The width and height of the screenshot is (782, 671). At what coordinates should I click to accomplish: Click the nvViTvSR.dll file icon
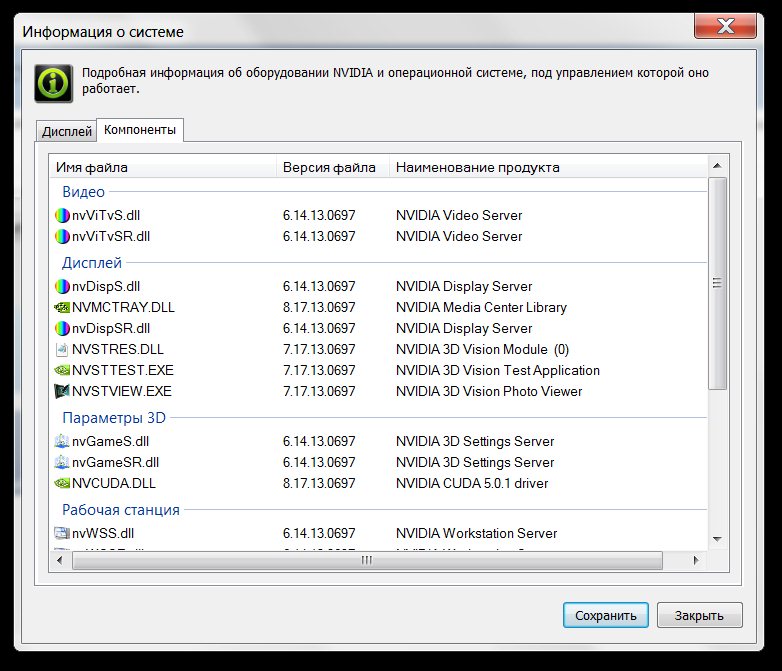(x=62, y=236)
